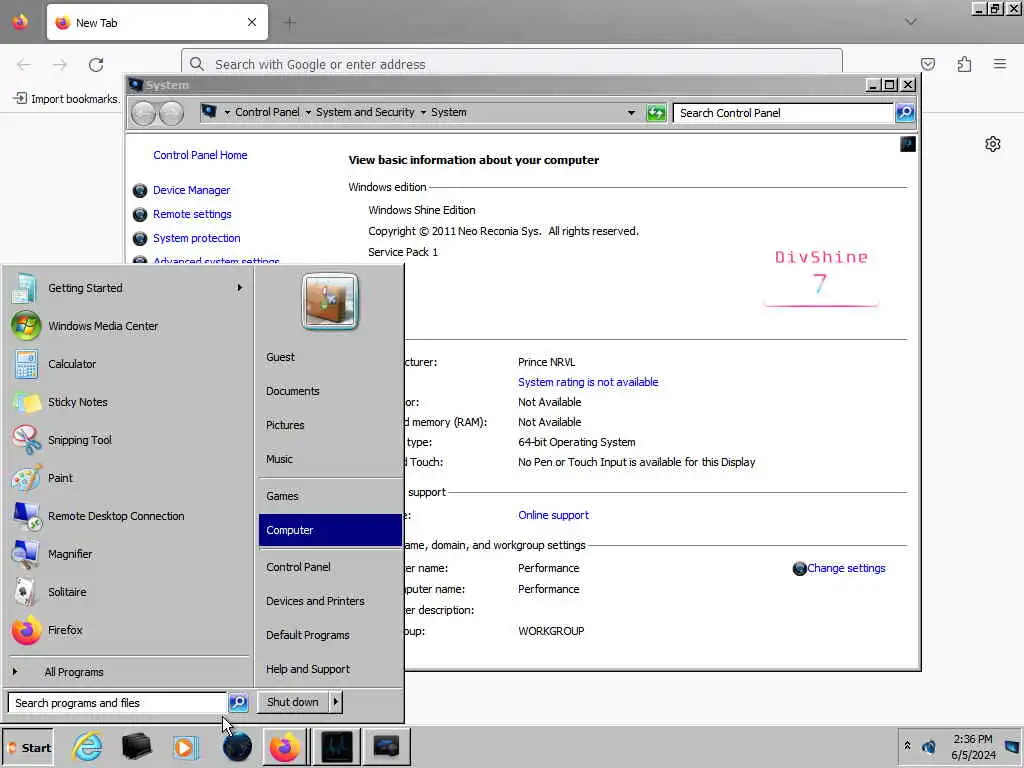Open Device Manager link
The image size is (1024, 768).
[191, 190]
